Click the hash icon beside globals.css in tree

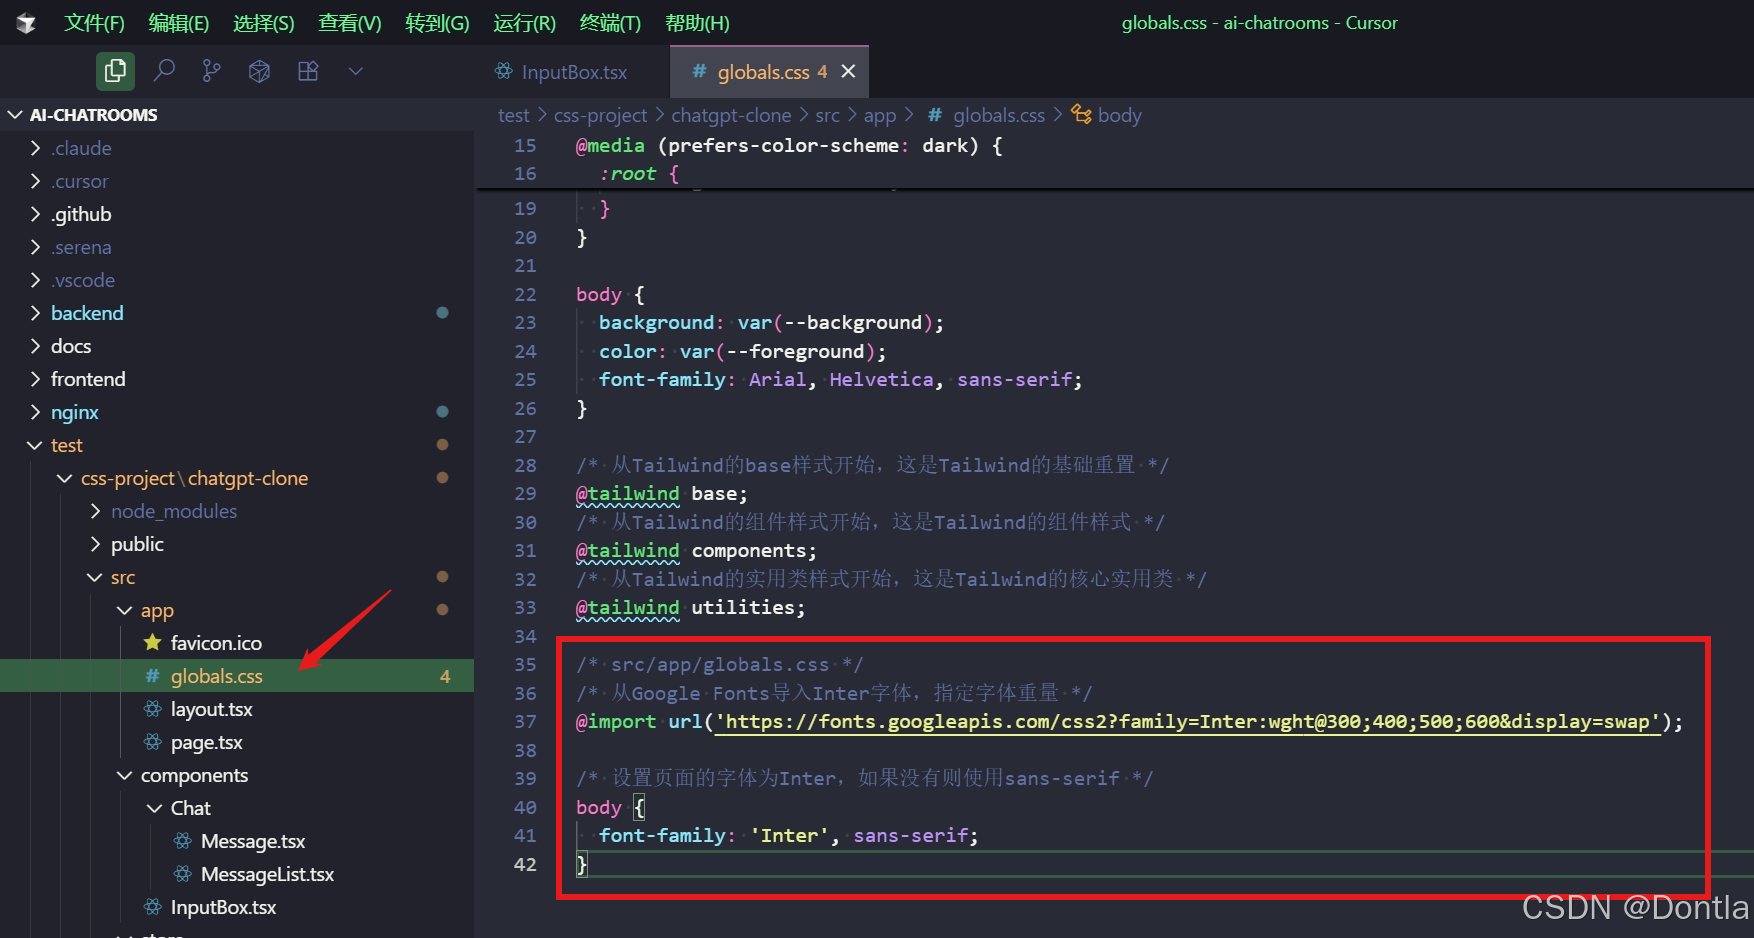point(152,676)
